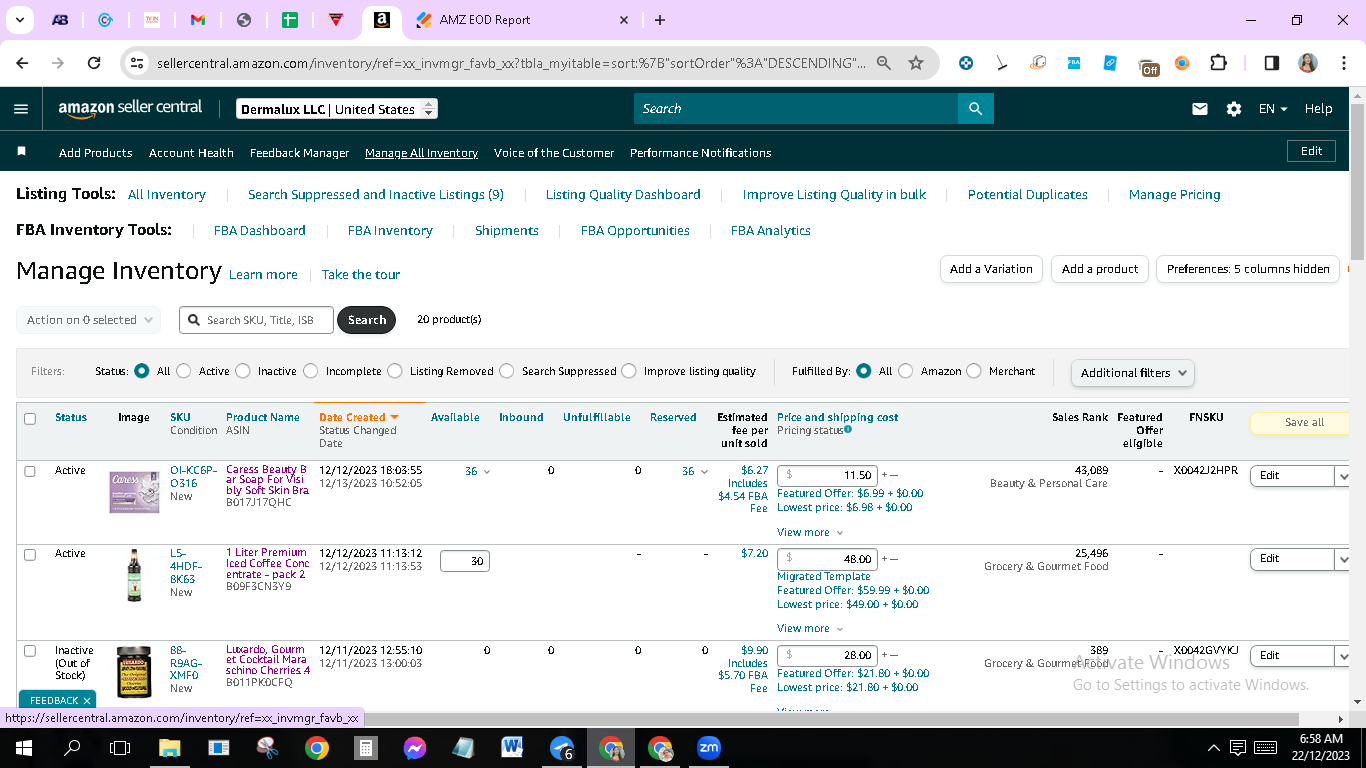1366x768 pixels.
Task: Tick the select-all checkbox in table header
Action: [30, 419]
